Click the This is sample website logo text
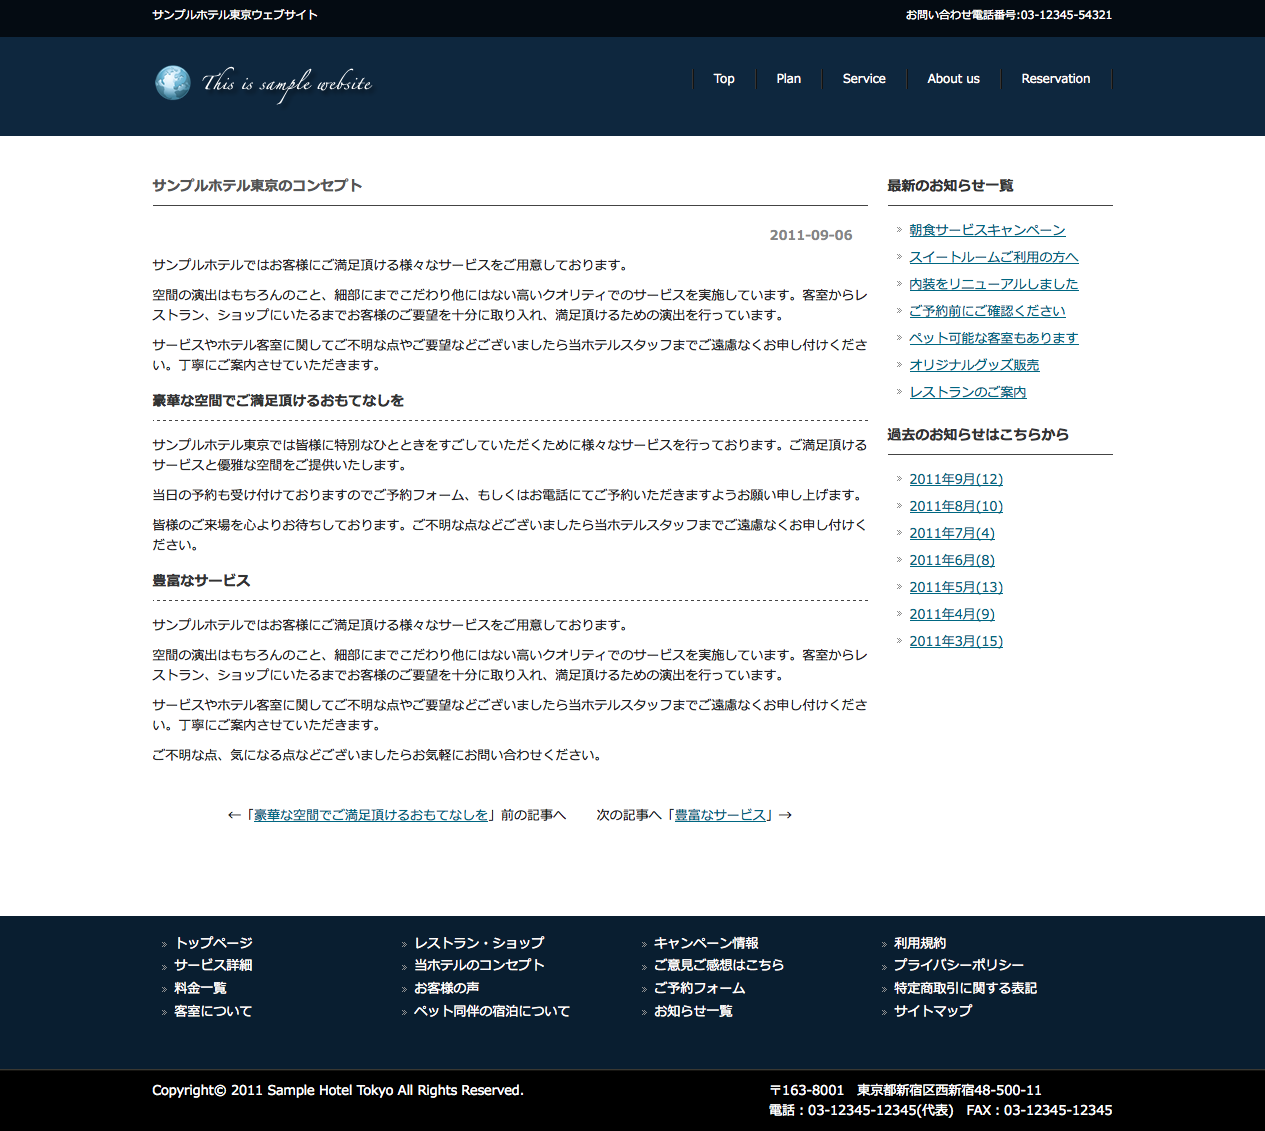This screenshot has width=1265, height=1131. point(287,84)
